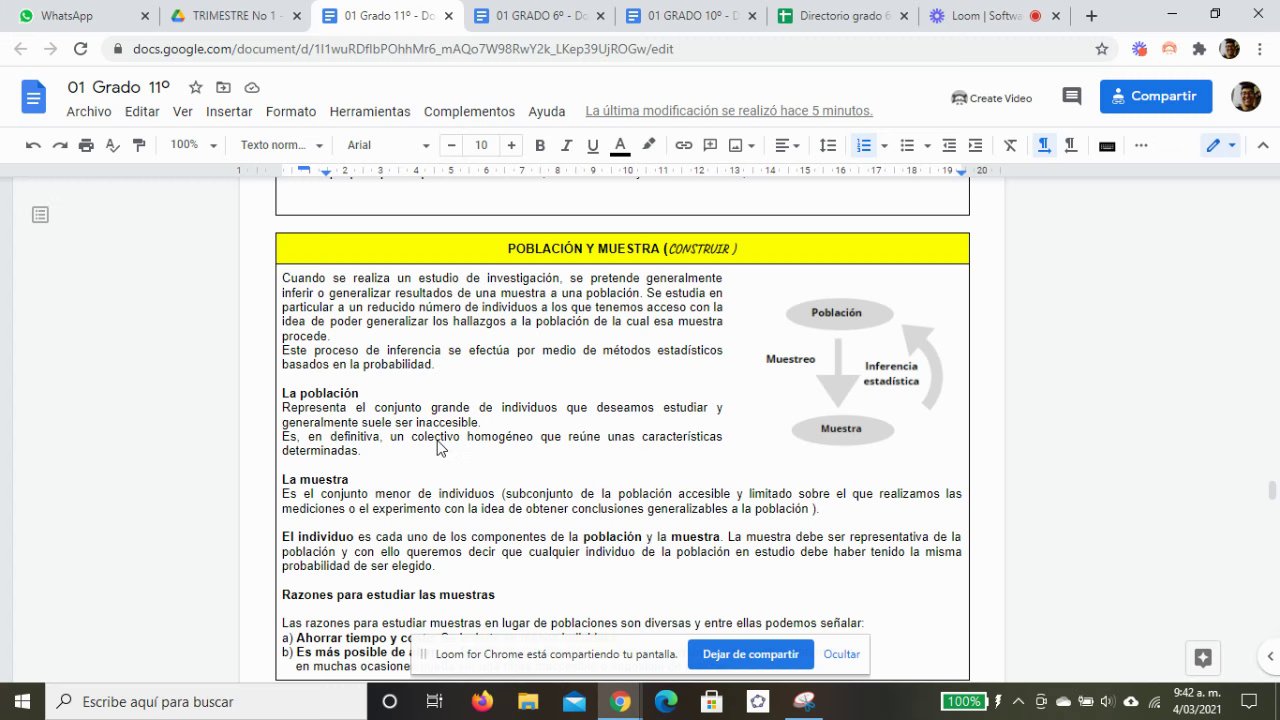Insert an image
This screenshot has height=720, width=1280.
[736, 145]
